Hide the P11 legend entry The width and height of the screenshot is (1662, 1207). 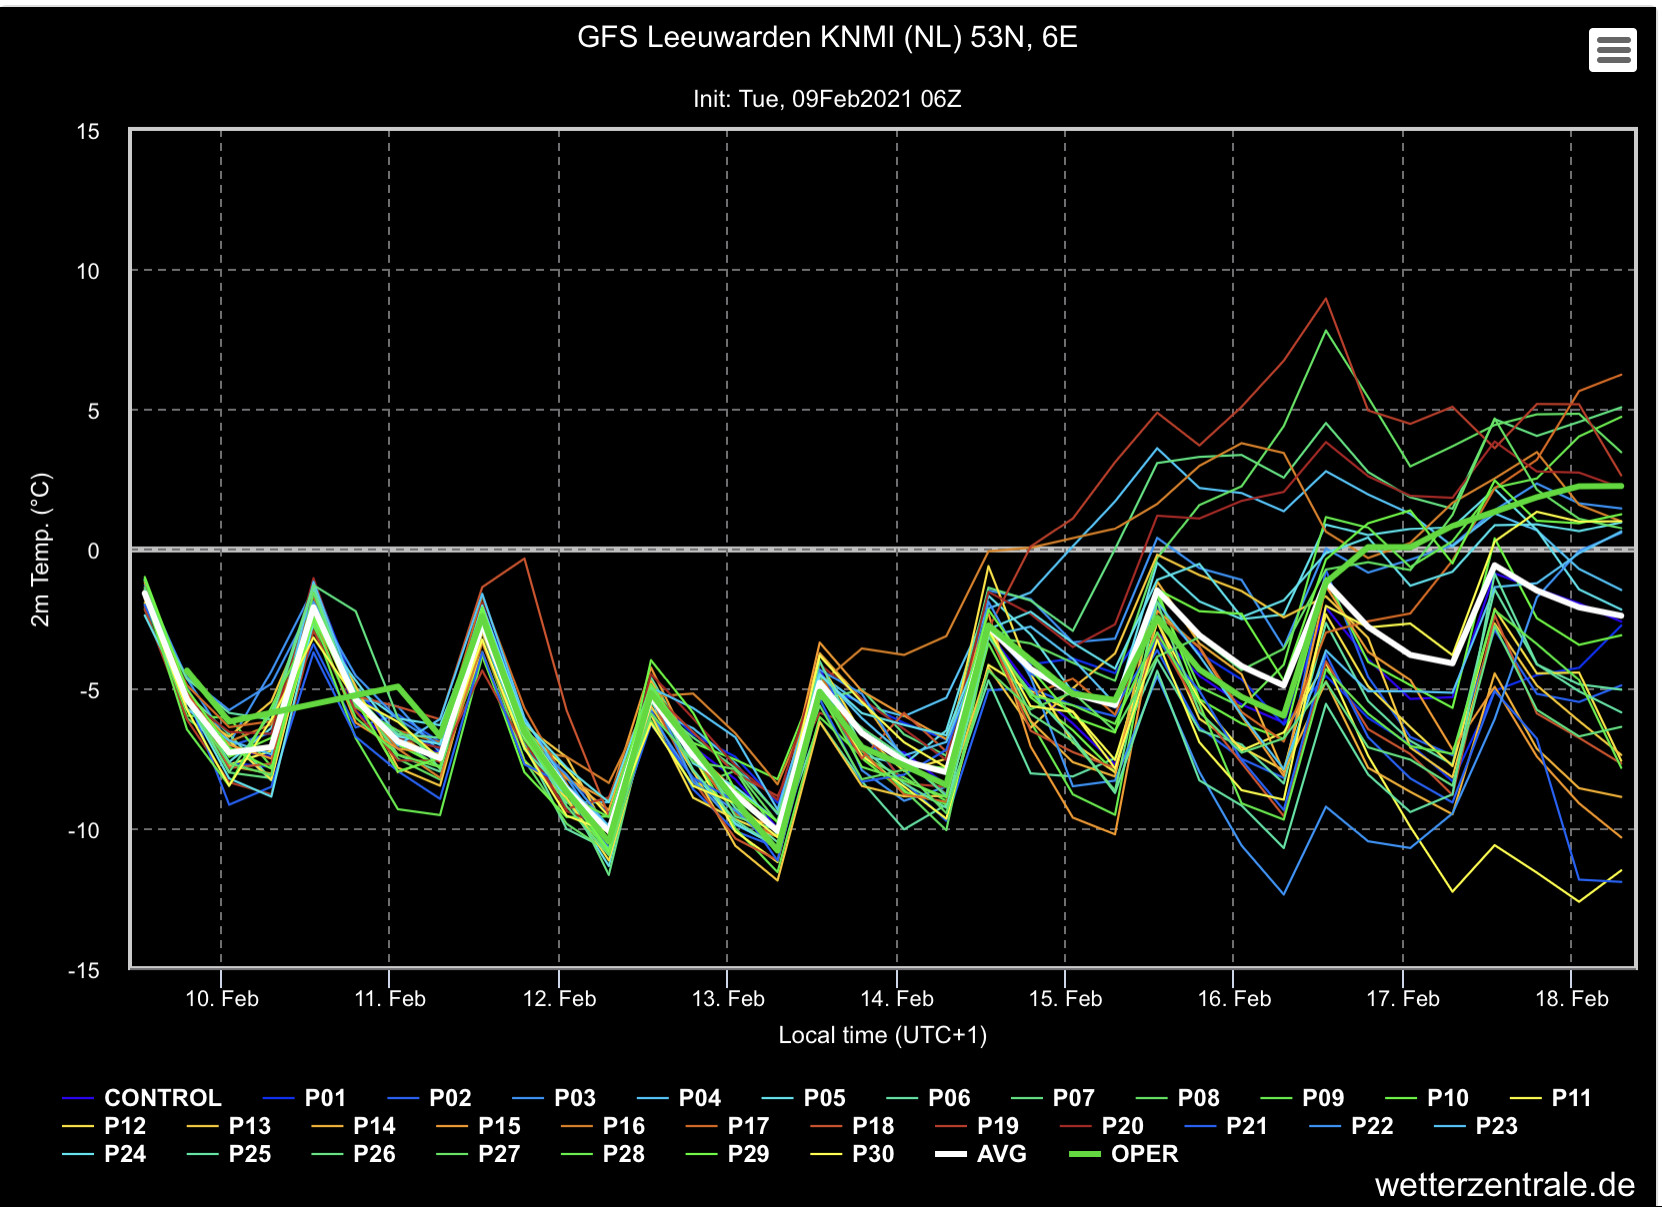point(1550,1098)
